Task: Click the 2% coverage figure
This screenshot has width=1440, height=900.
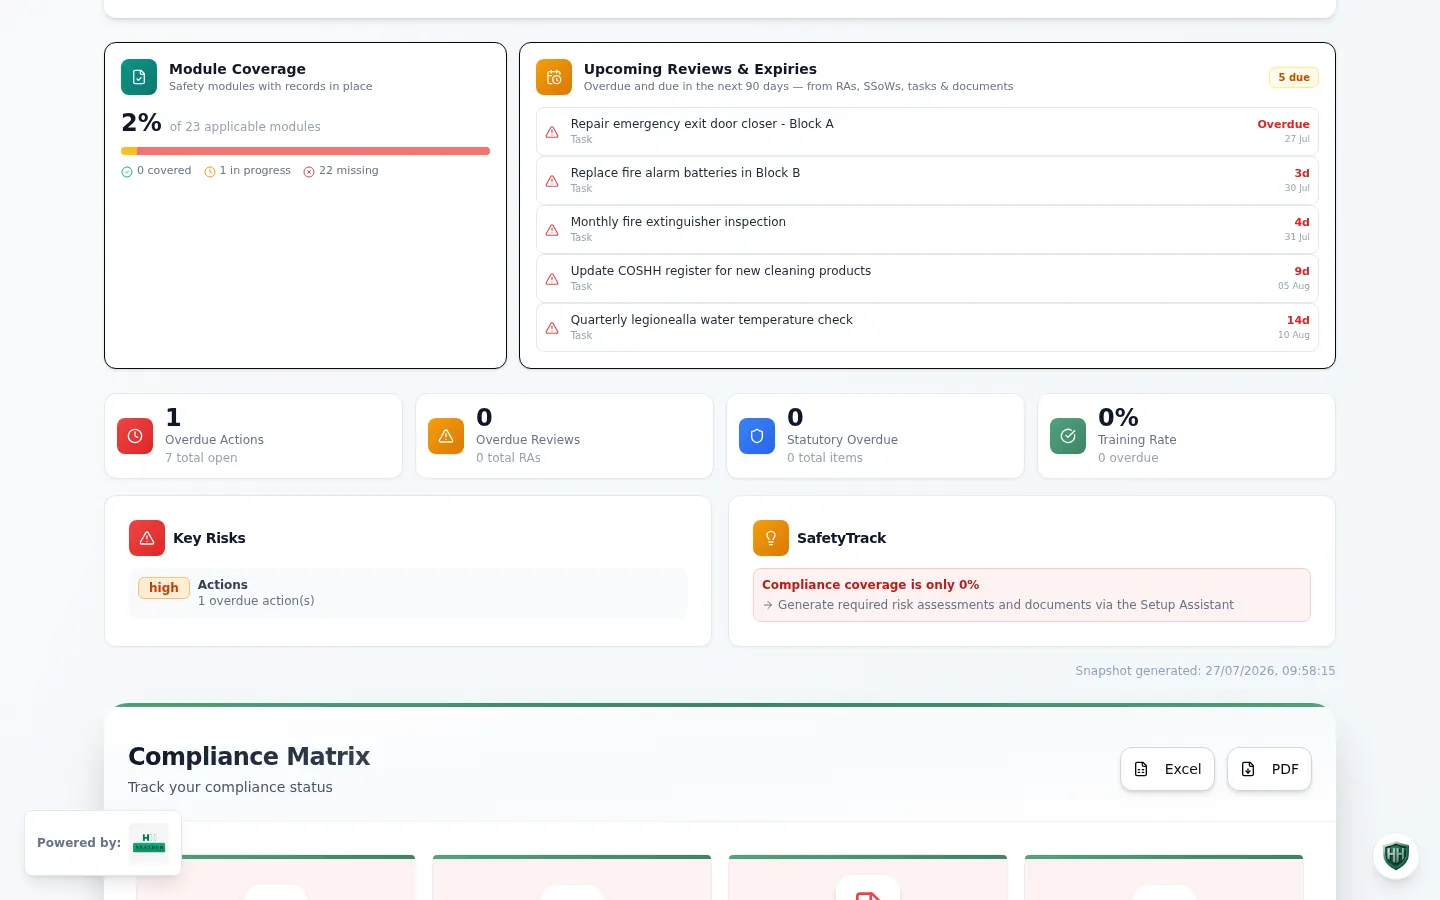Action: coord(141,123)
